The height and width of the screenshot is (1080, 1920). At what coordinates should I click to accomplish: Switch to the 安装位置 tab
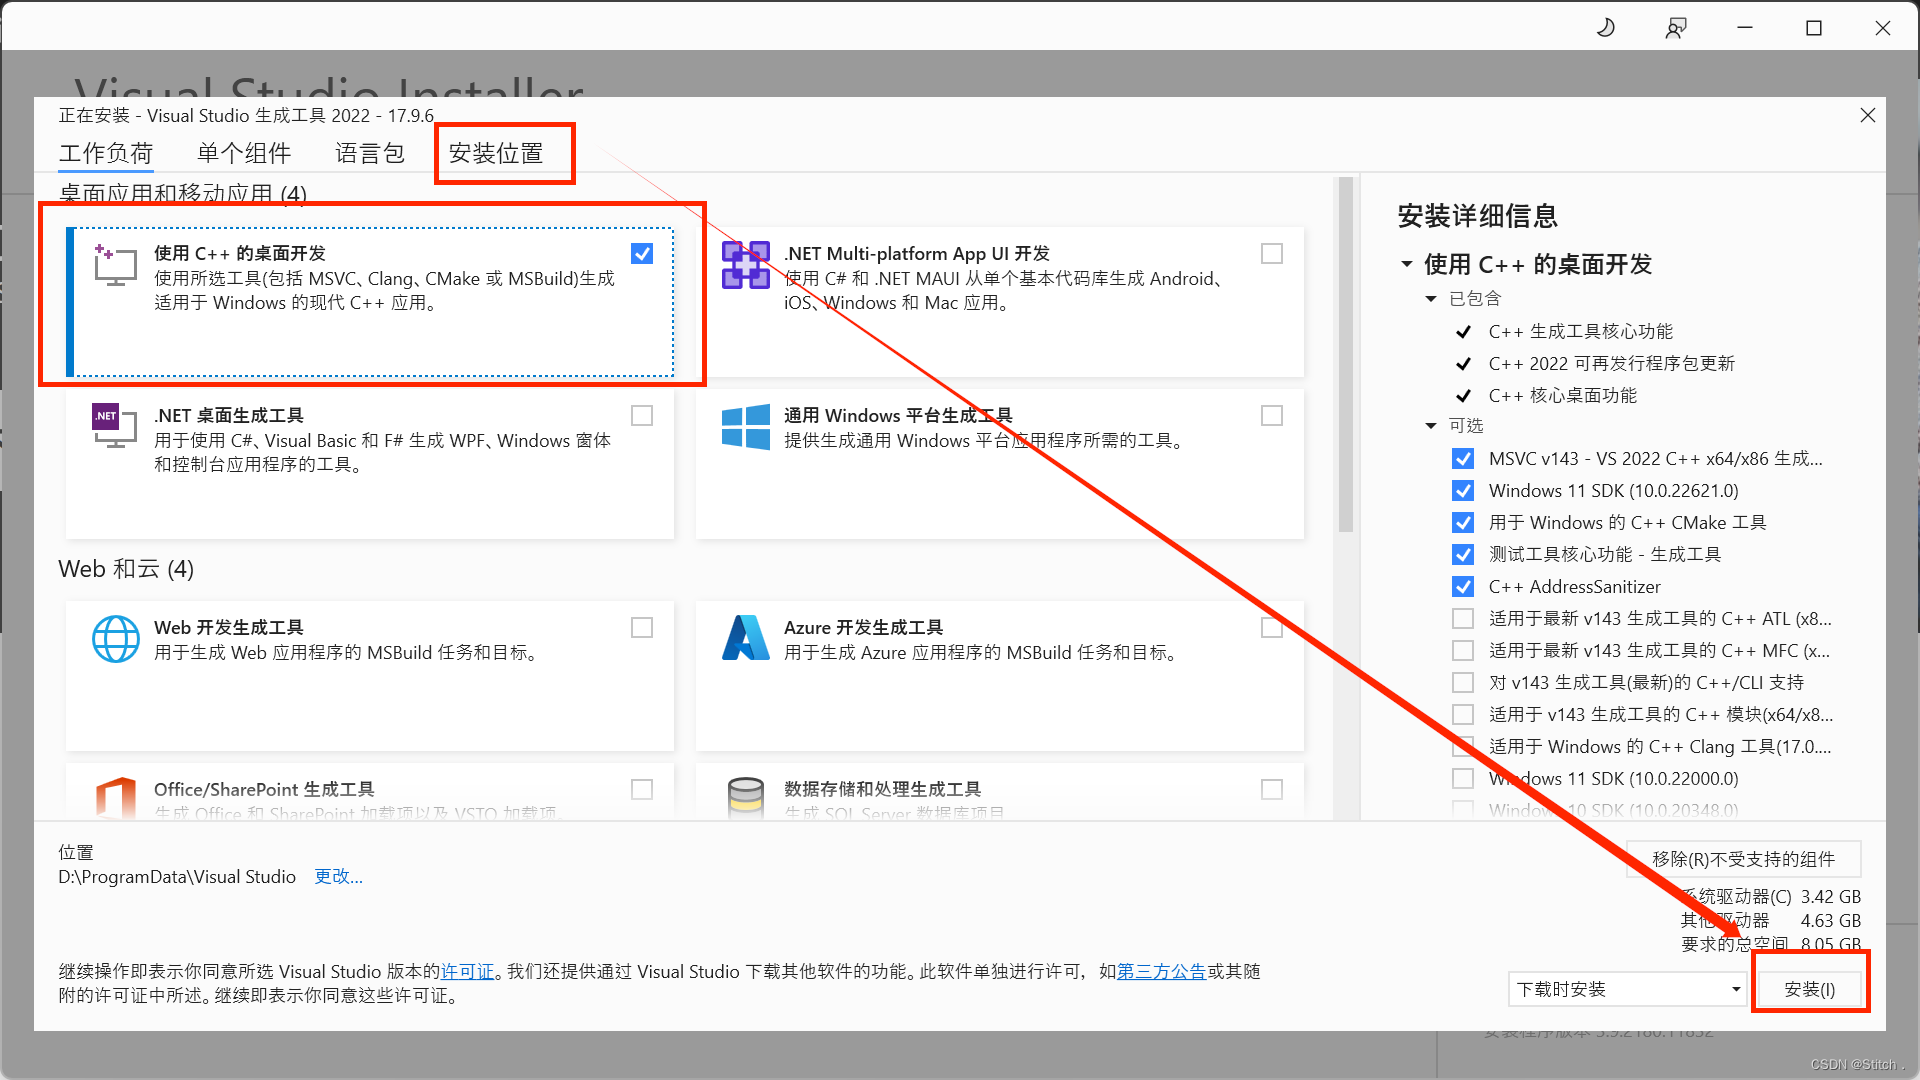tap(496, 153)
